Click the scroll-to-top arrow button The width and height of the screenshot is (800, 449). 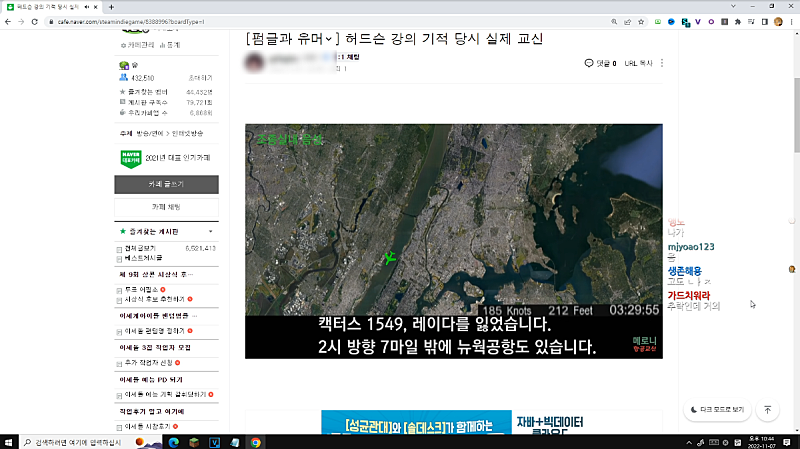(x=767, y=410)
